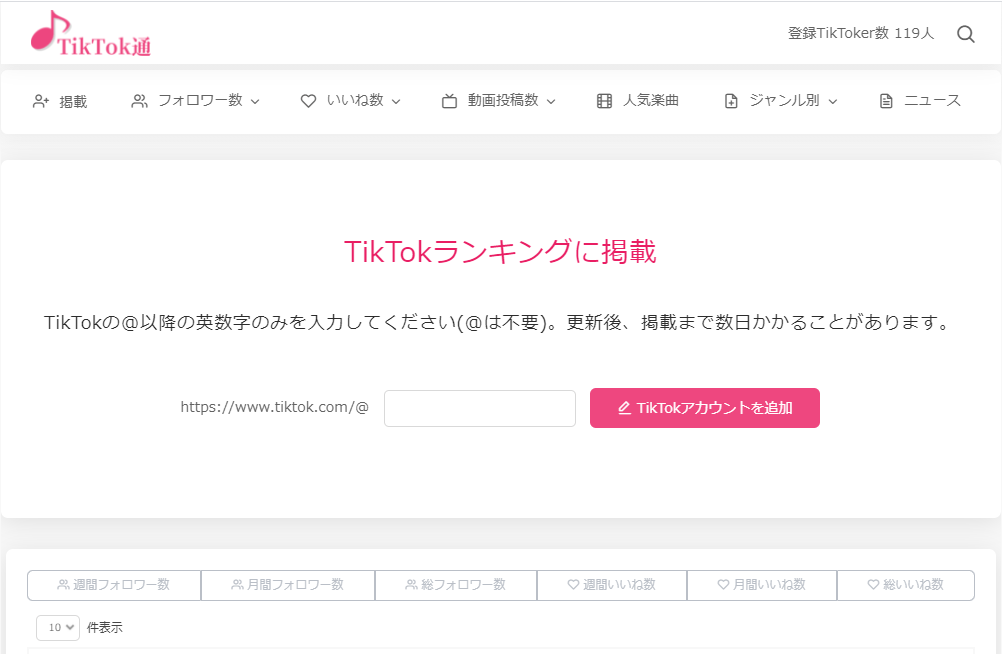Open the 月間フォロワー数 tab

[x=287, y=585]
